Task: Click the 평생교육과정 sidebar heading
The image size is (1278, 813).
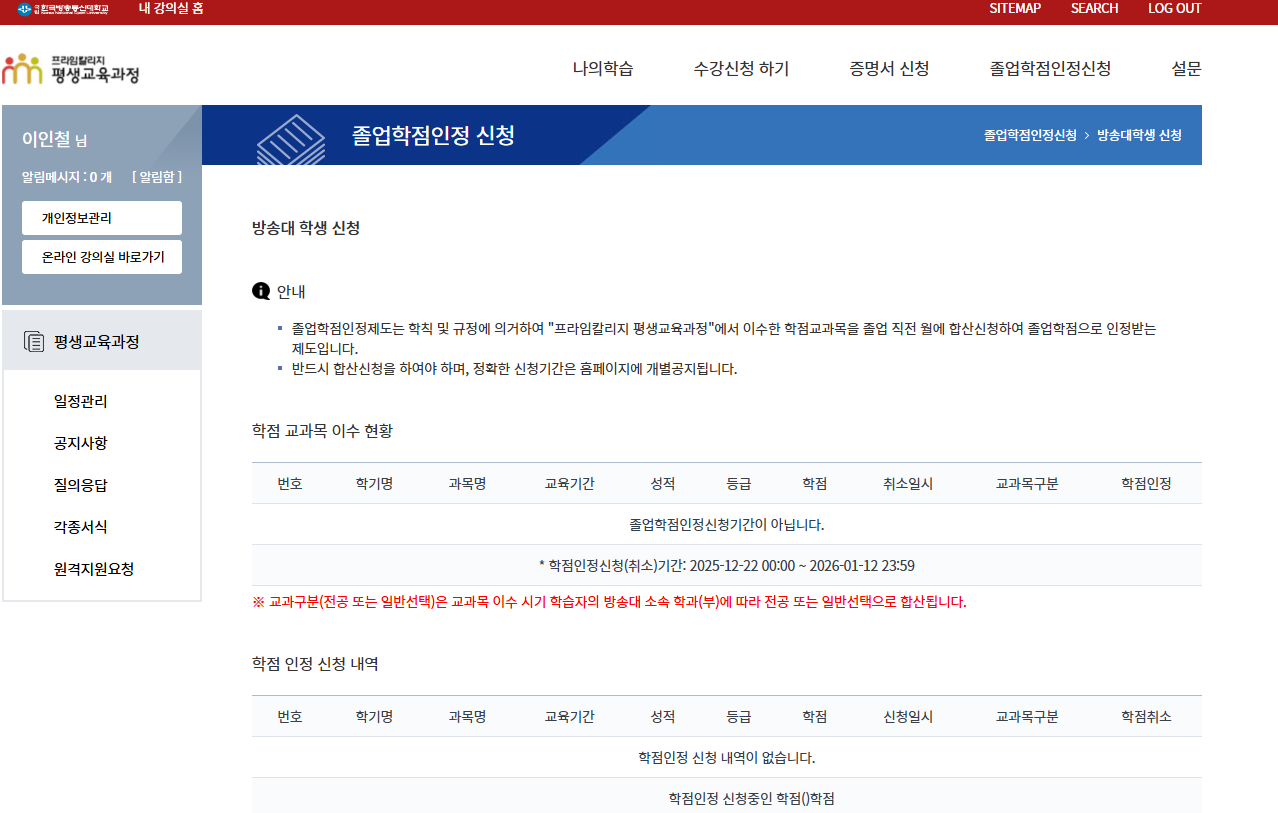Action: click(x=97, y=342)
